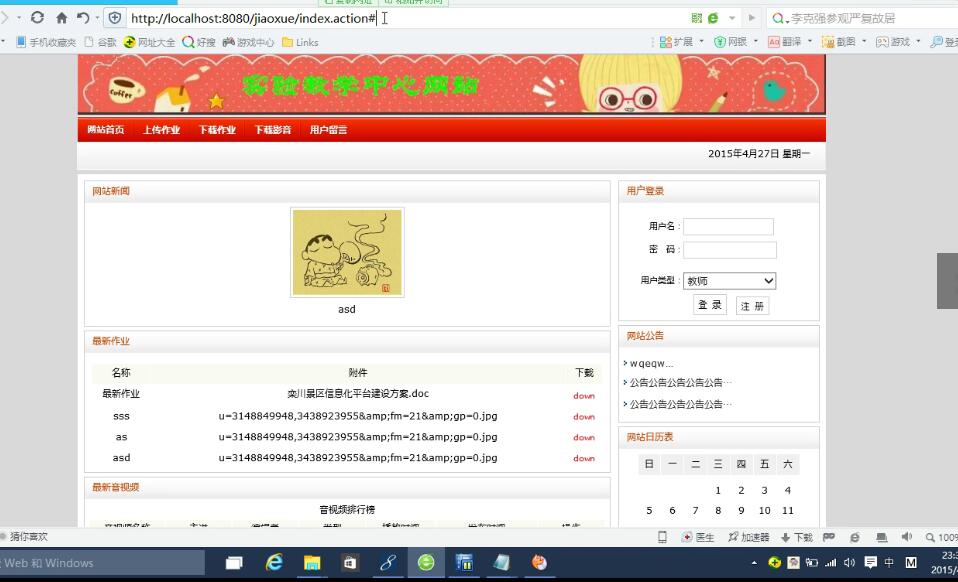Click down link for sss row

point(584,416)
